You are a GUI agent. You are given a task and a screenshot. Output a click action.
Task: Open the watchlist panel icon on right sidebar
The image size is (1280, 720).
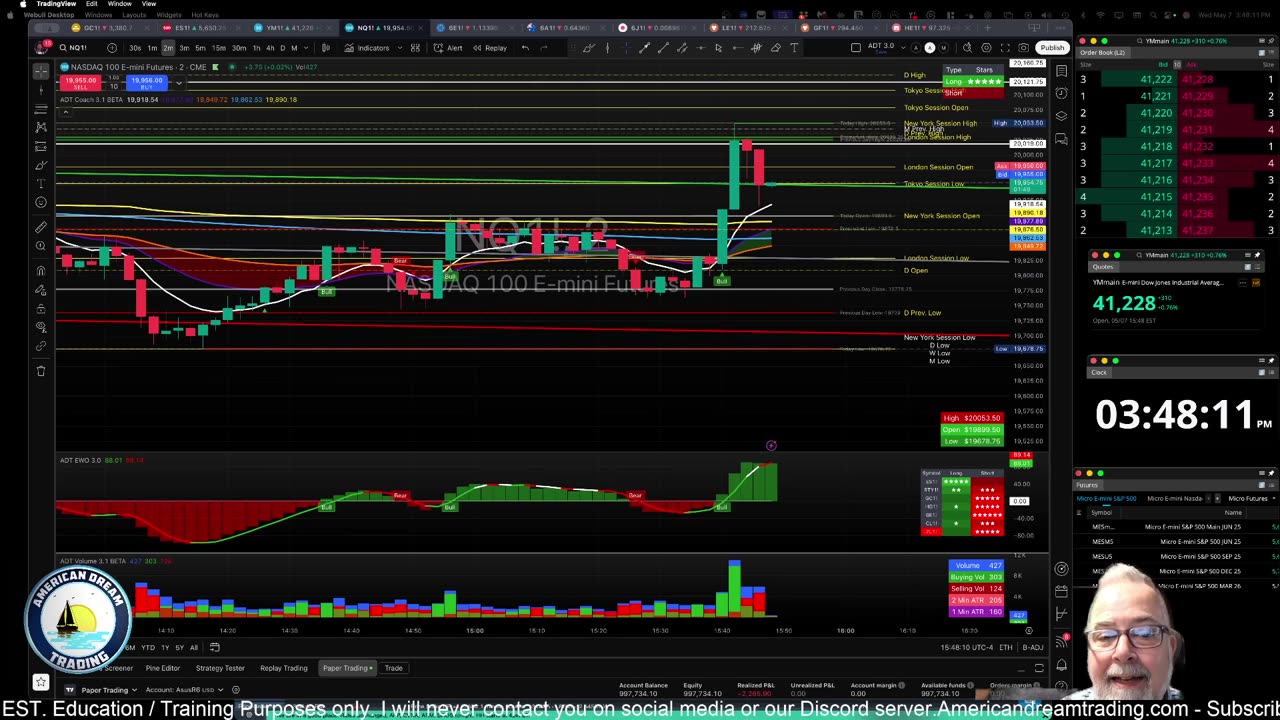[x=1061, y=71]
